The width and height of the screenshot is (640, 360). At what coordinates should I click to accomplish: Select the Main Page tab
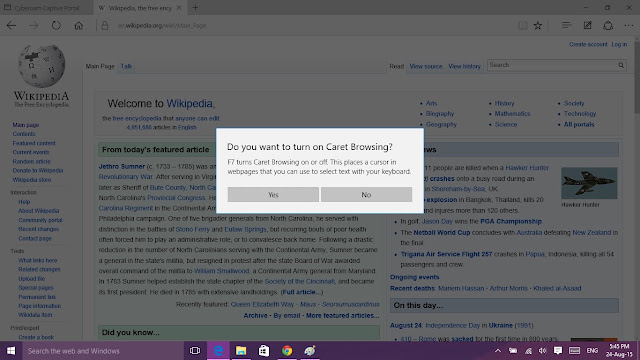(100, 66)
